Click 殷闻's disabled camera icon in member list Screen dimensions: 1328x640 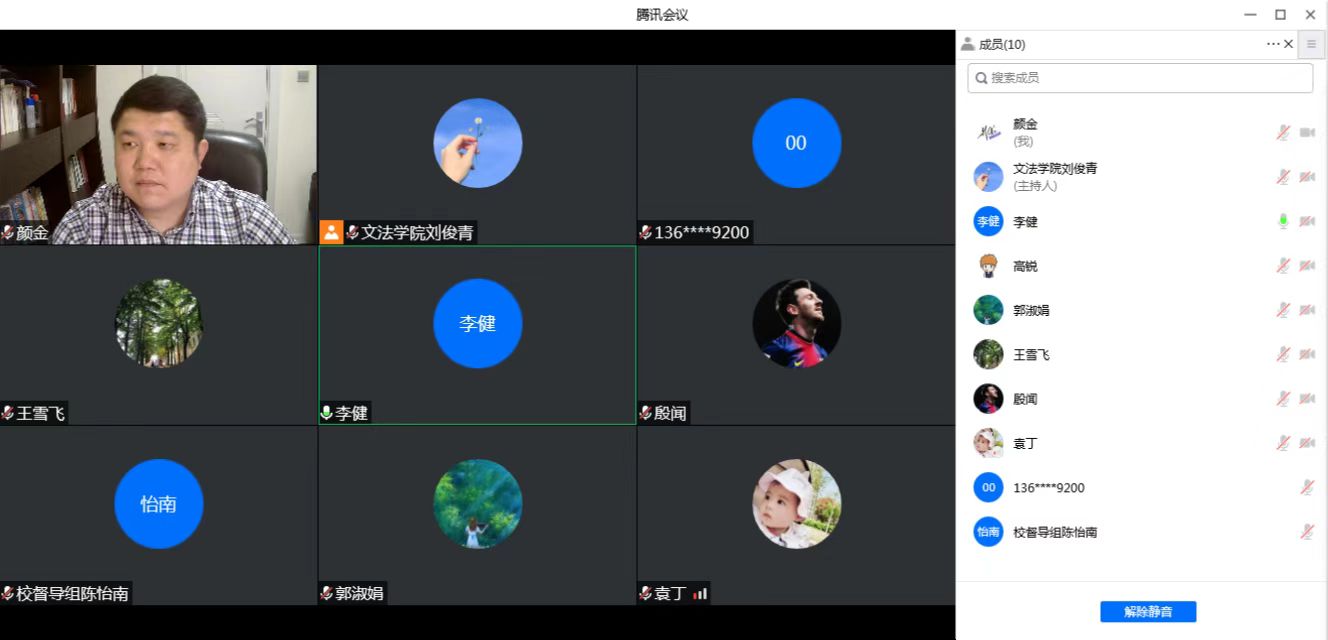tap(1307, 399)
